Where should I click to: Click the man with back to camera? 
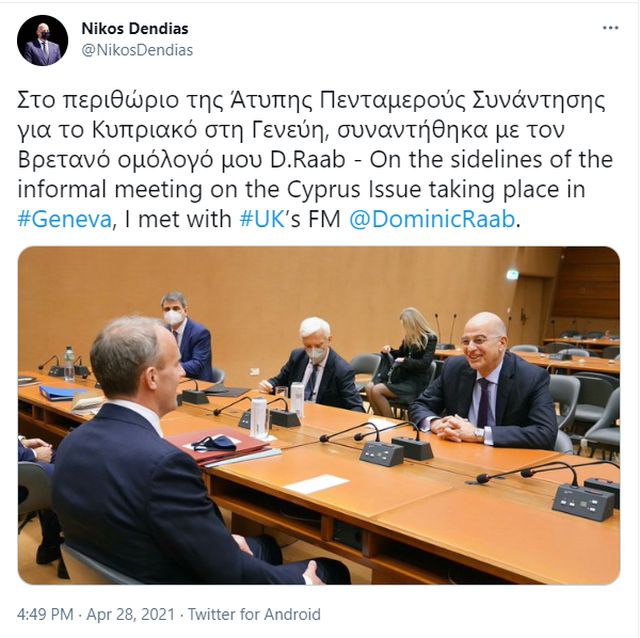[163, 453]
